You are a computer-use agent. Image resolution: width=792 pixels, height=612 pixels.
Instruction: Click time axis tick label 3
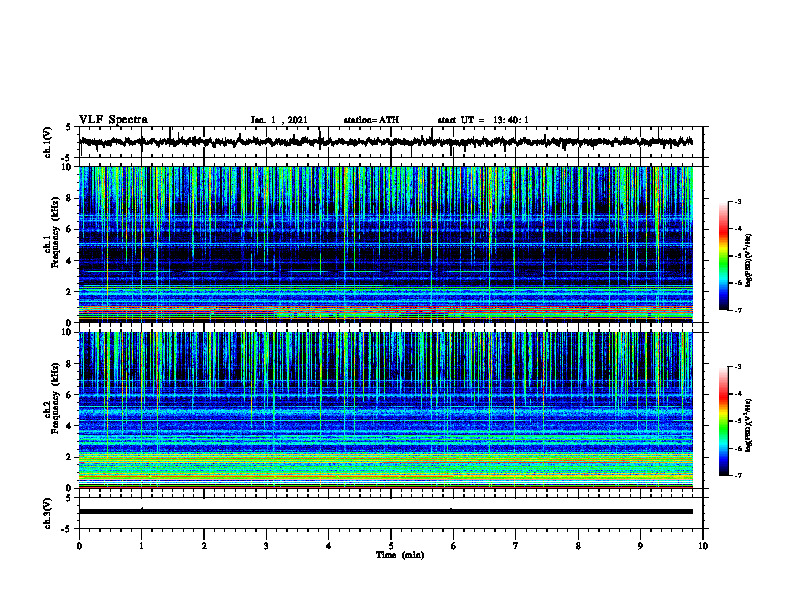[266, 546]
